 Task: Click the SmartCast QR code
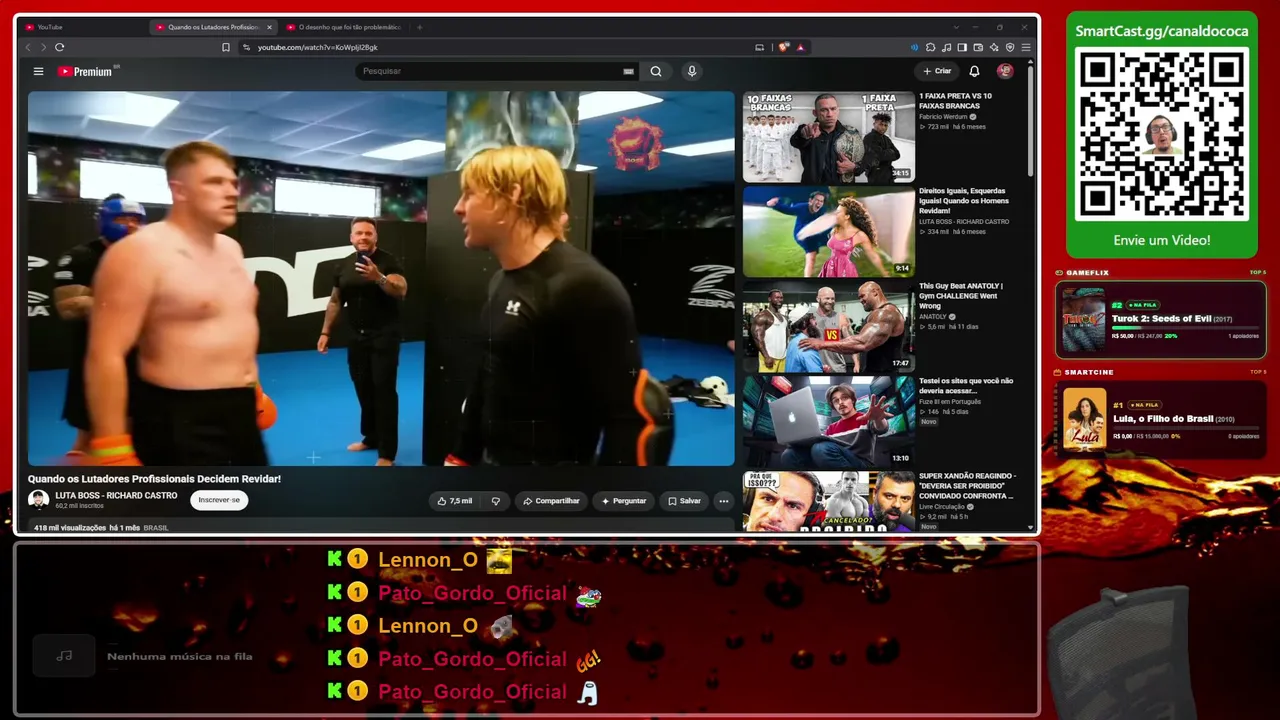pos(1162,134)
